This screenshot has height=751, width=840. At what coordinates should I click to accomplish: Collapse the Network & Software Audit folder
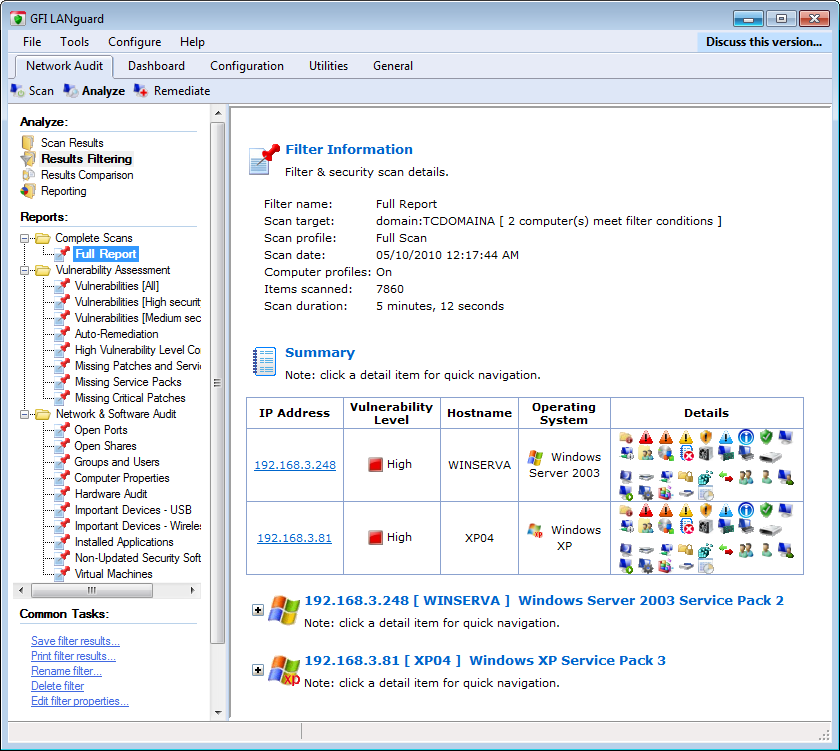click(25, 415)
